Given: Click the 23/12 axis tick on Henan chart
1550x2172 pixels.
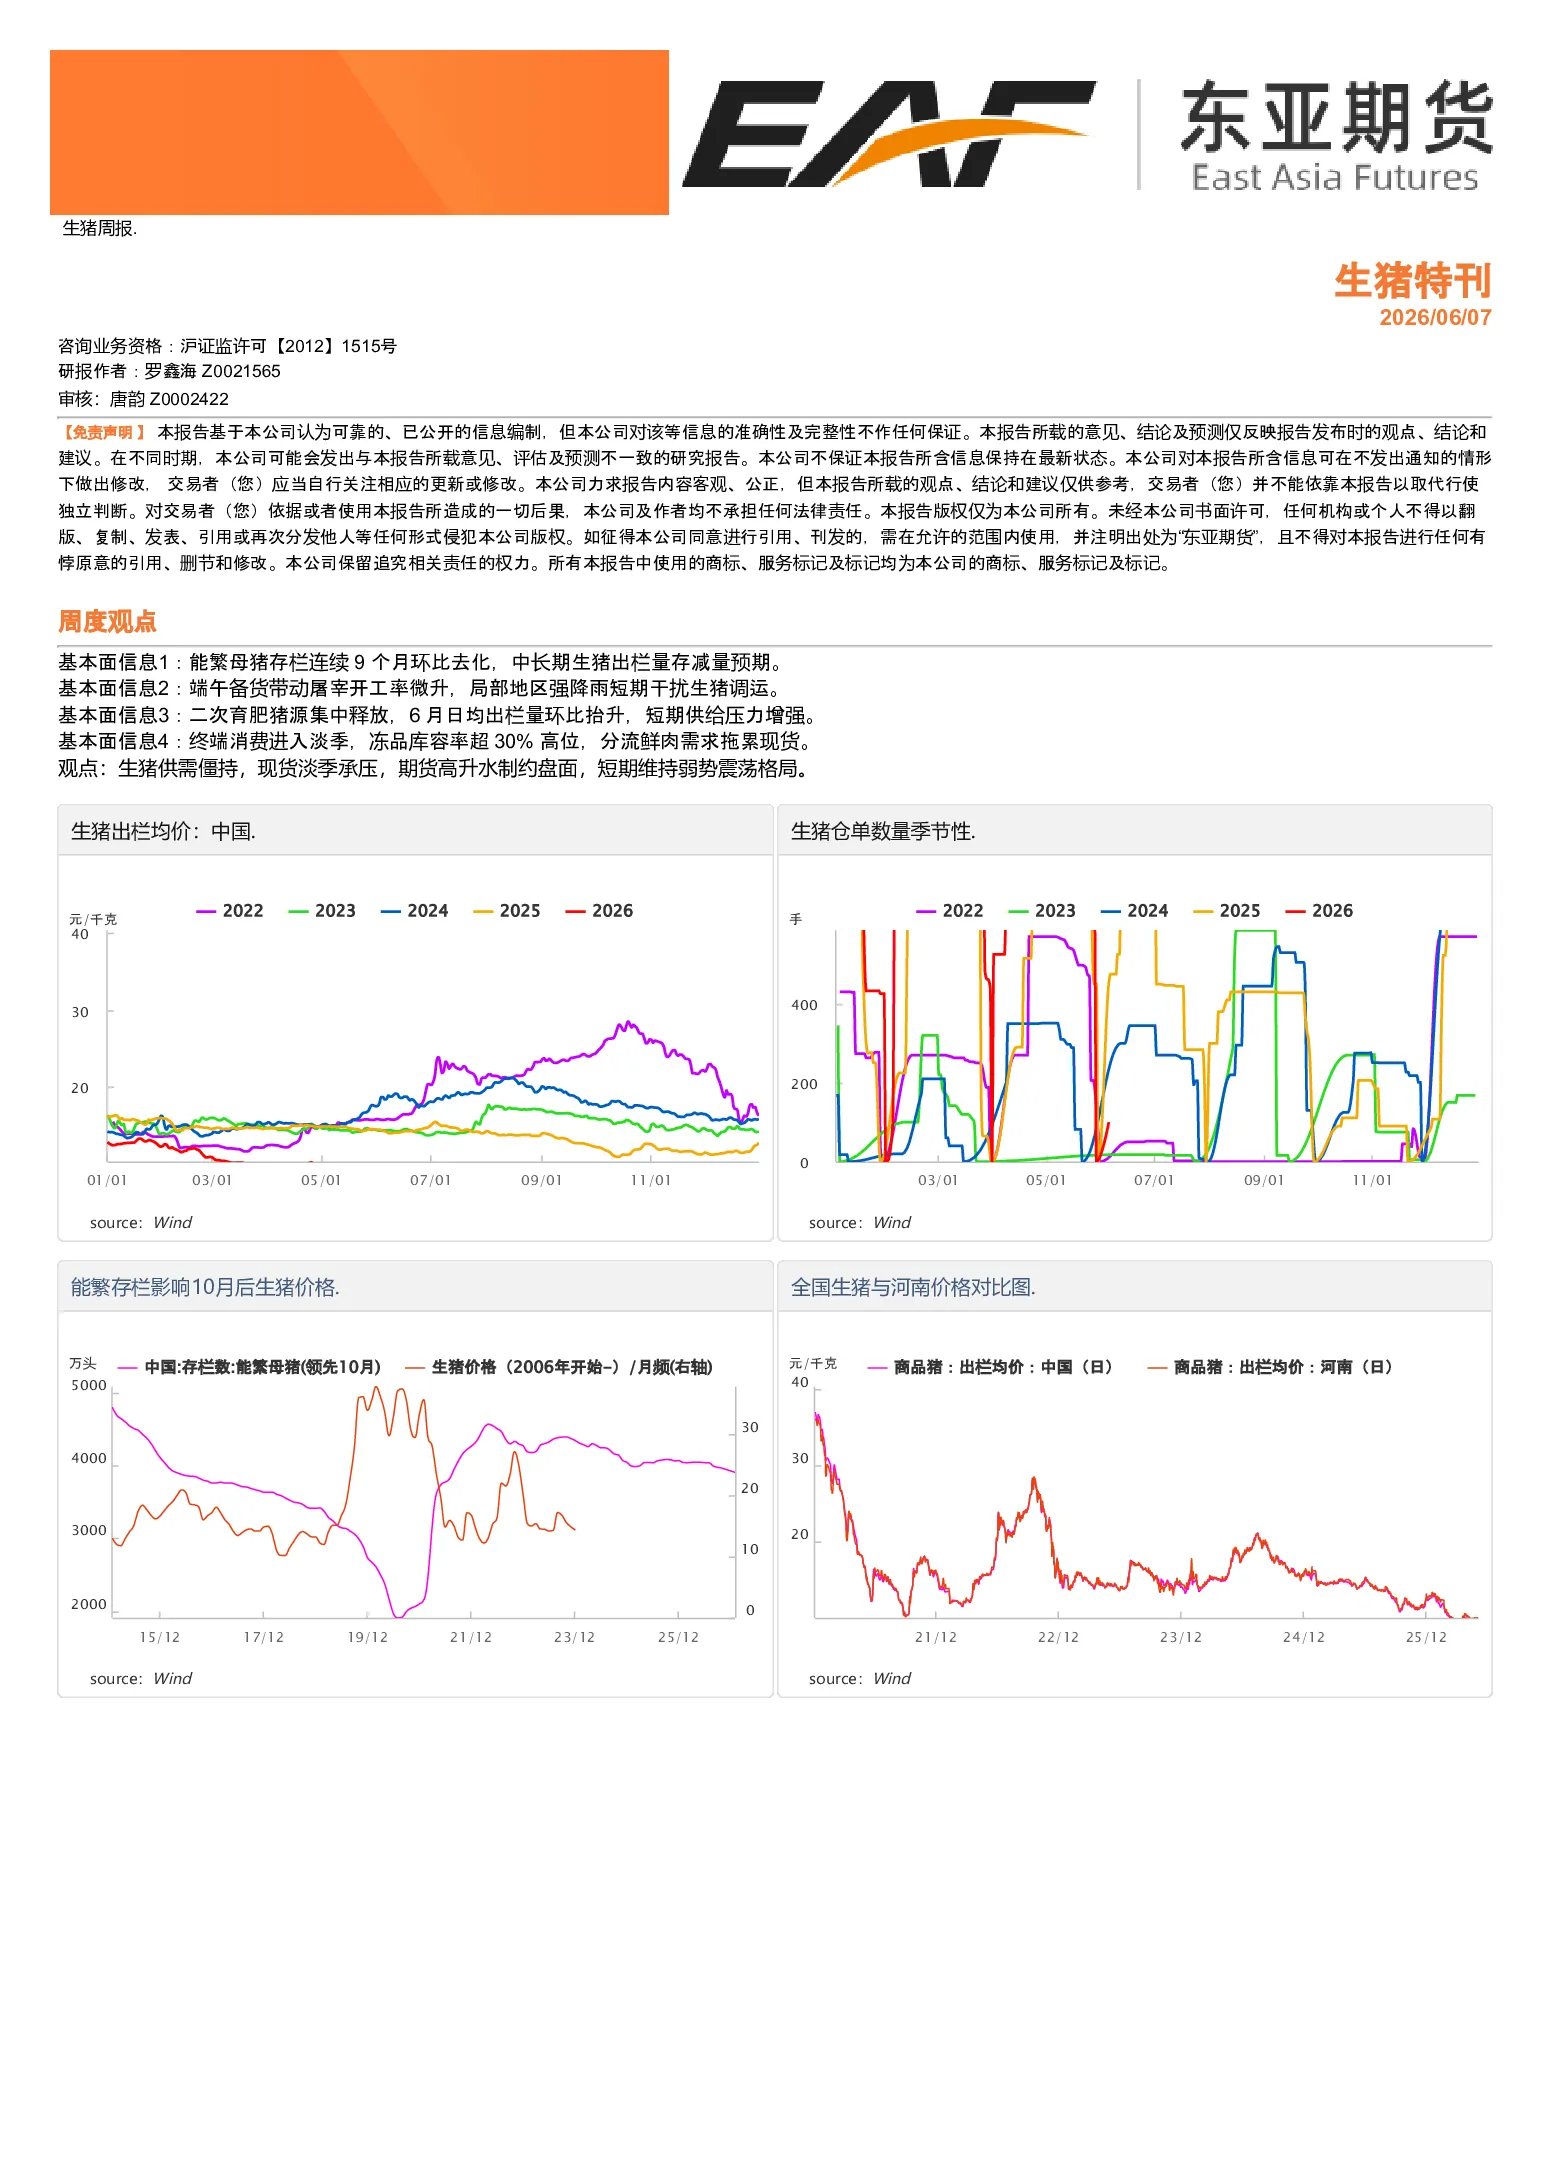Looking at the screenshot, I should [x=1181, y=1637].
